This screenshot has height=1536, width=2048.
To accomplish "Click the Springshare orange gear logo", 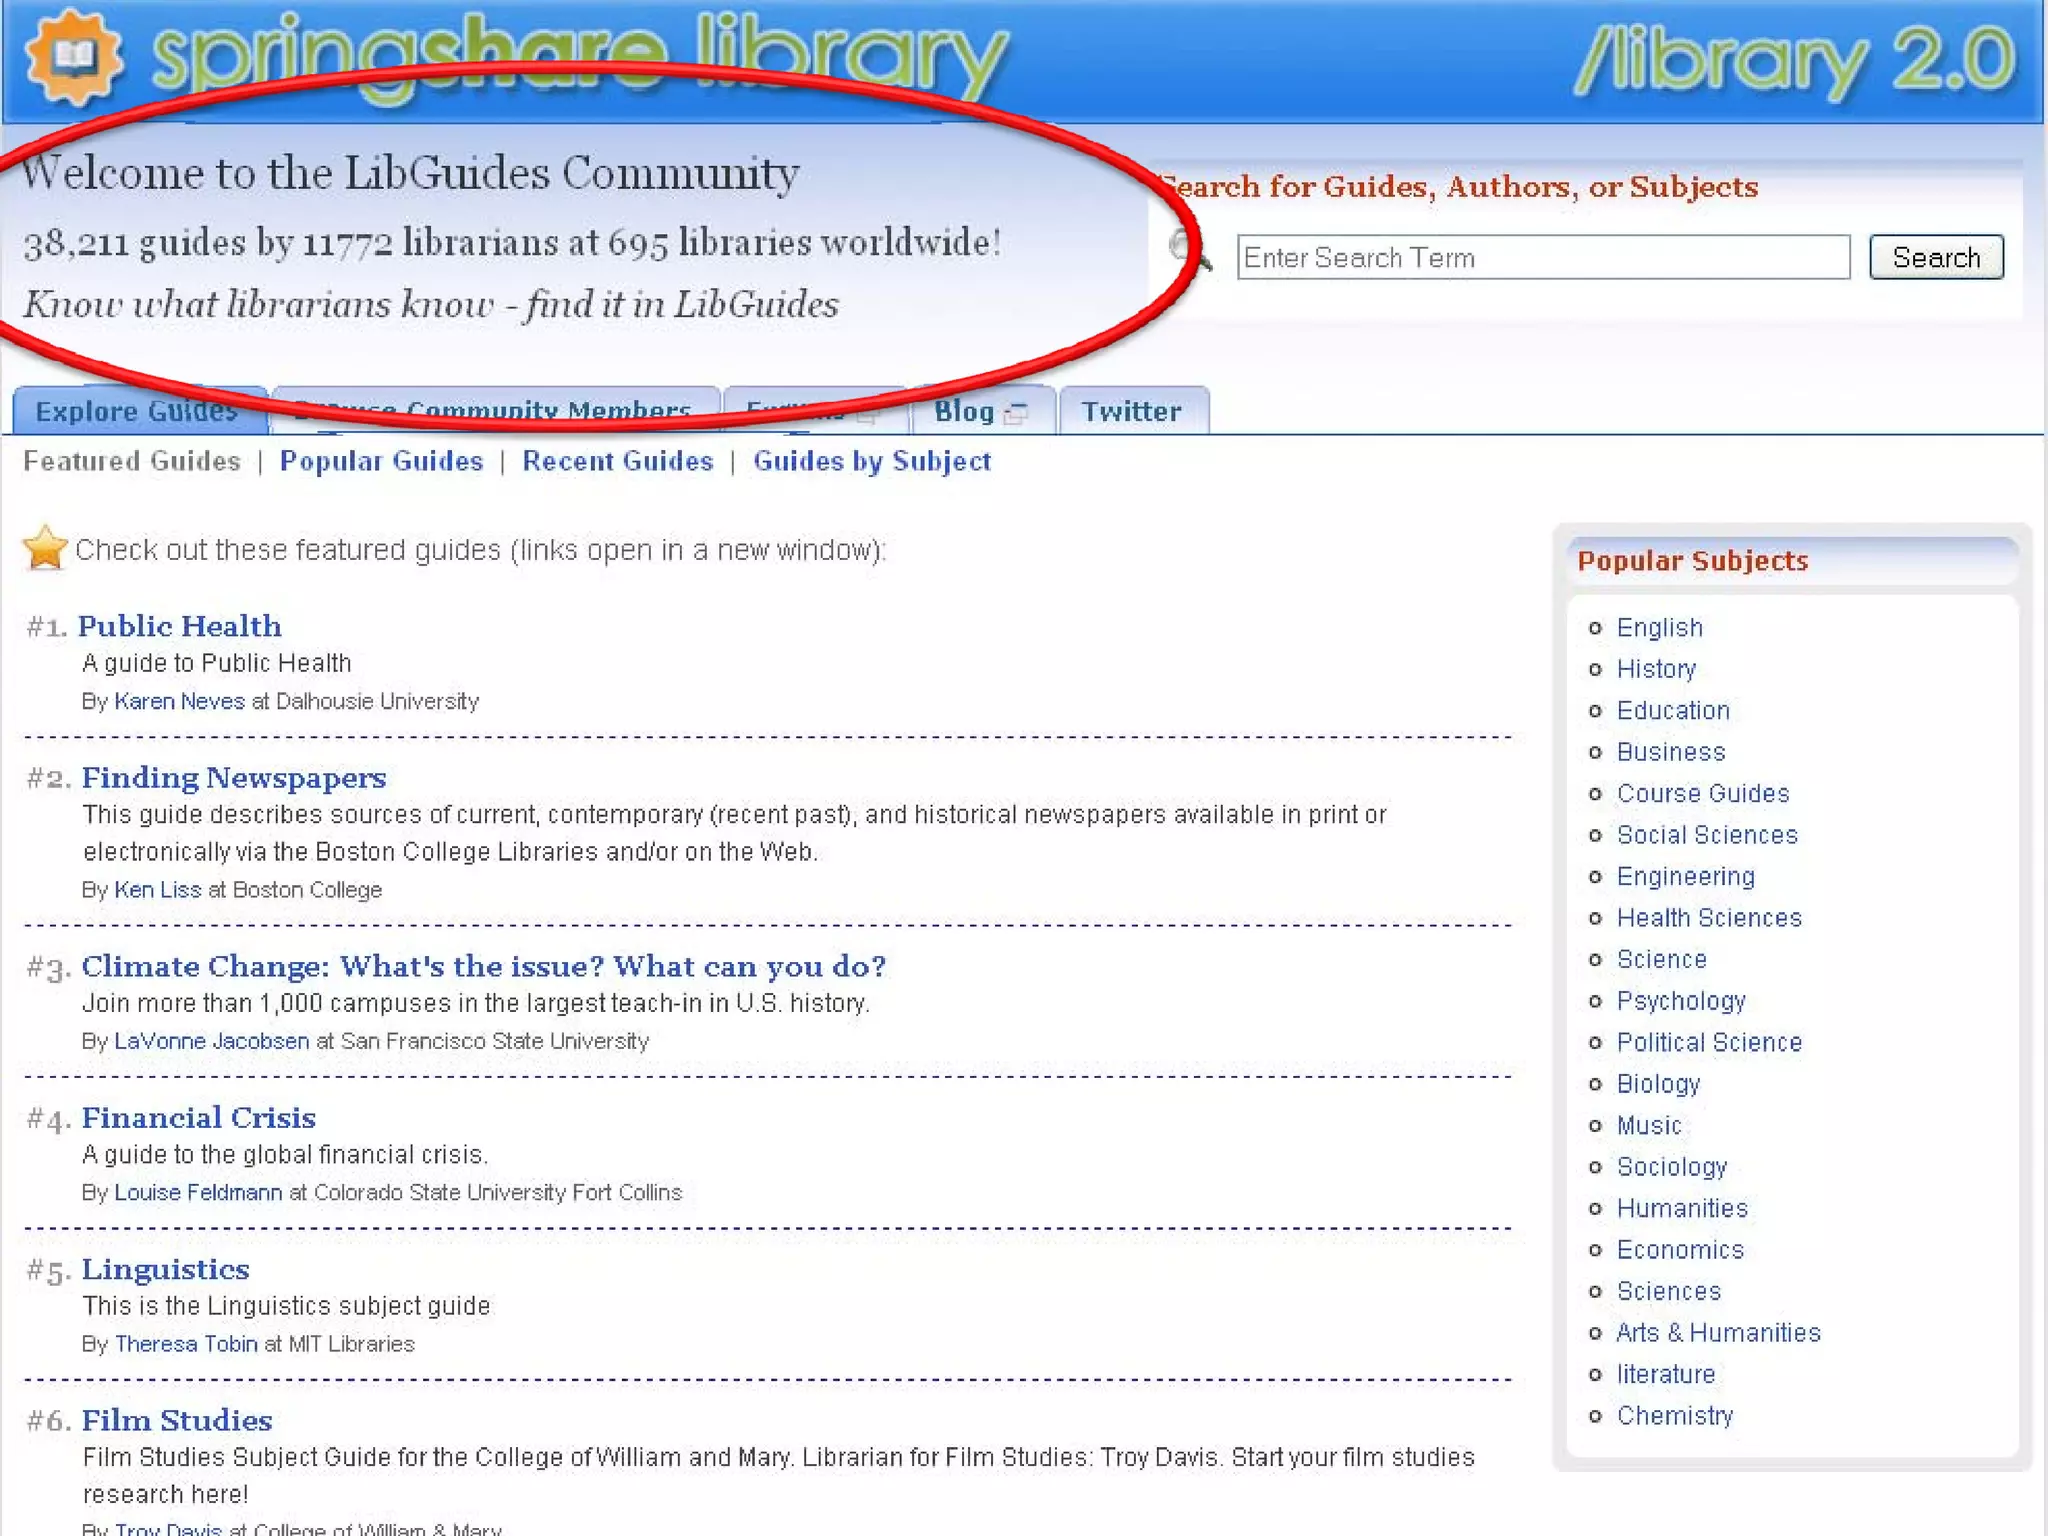I will point(73,58).
